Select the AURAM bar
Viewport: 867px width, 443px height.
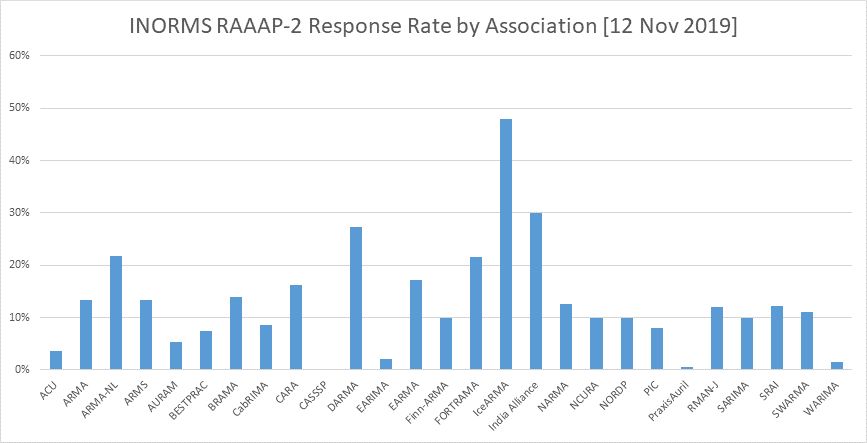(x=176, y=356)
